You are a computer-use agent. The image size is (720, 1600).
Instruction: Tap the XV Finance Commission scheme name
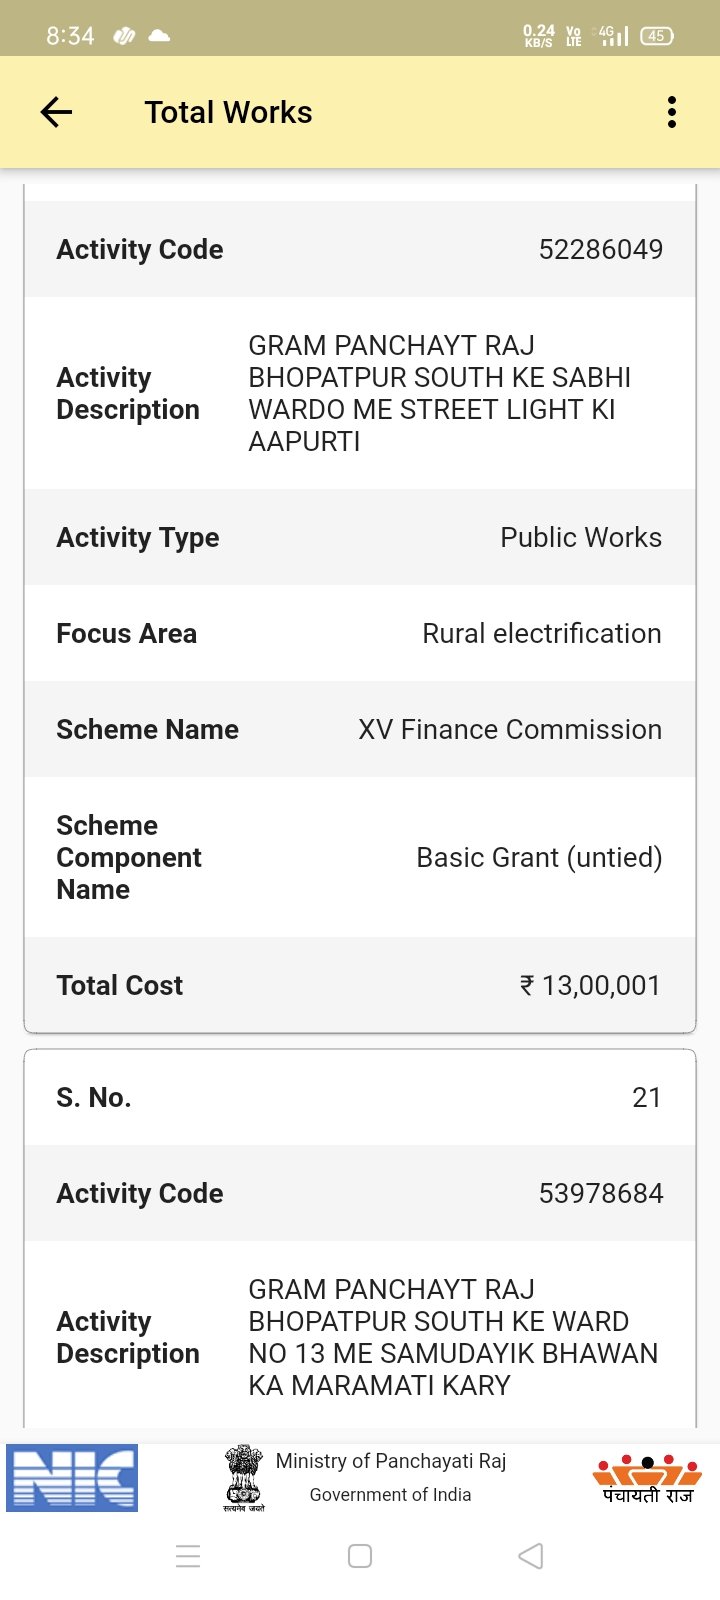point(509,729)
